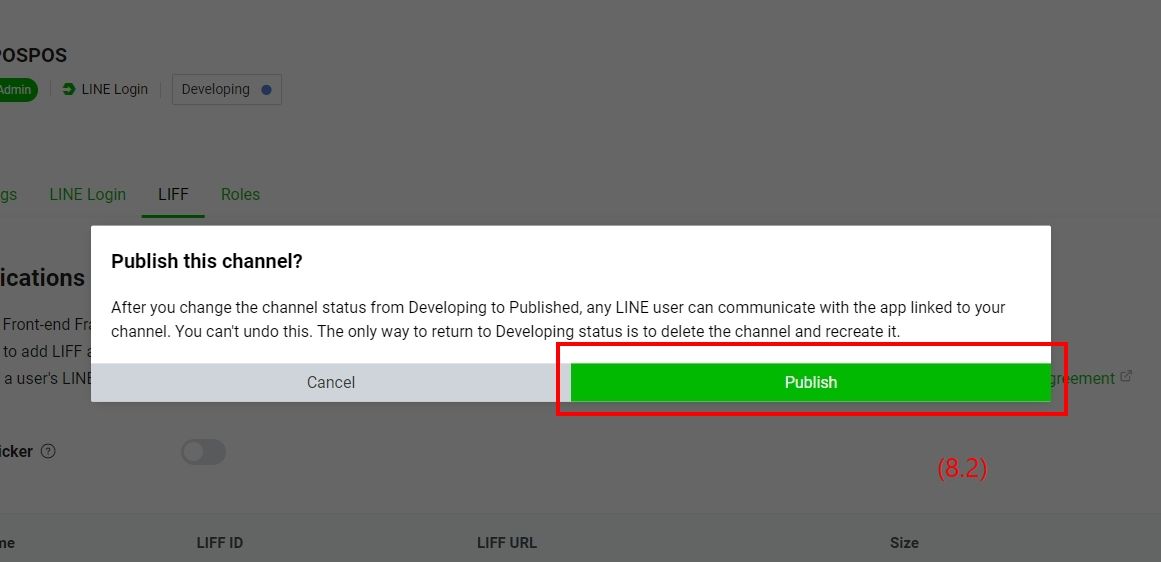Screen dimensions: 1161x562
Task: Click the dialog warning message text
Action: pos(558,319)
